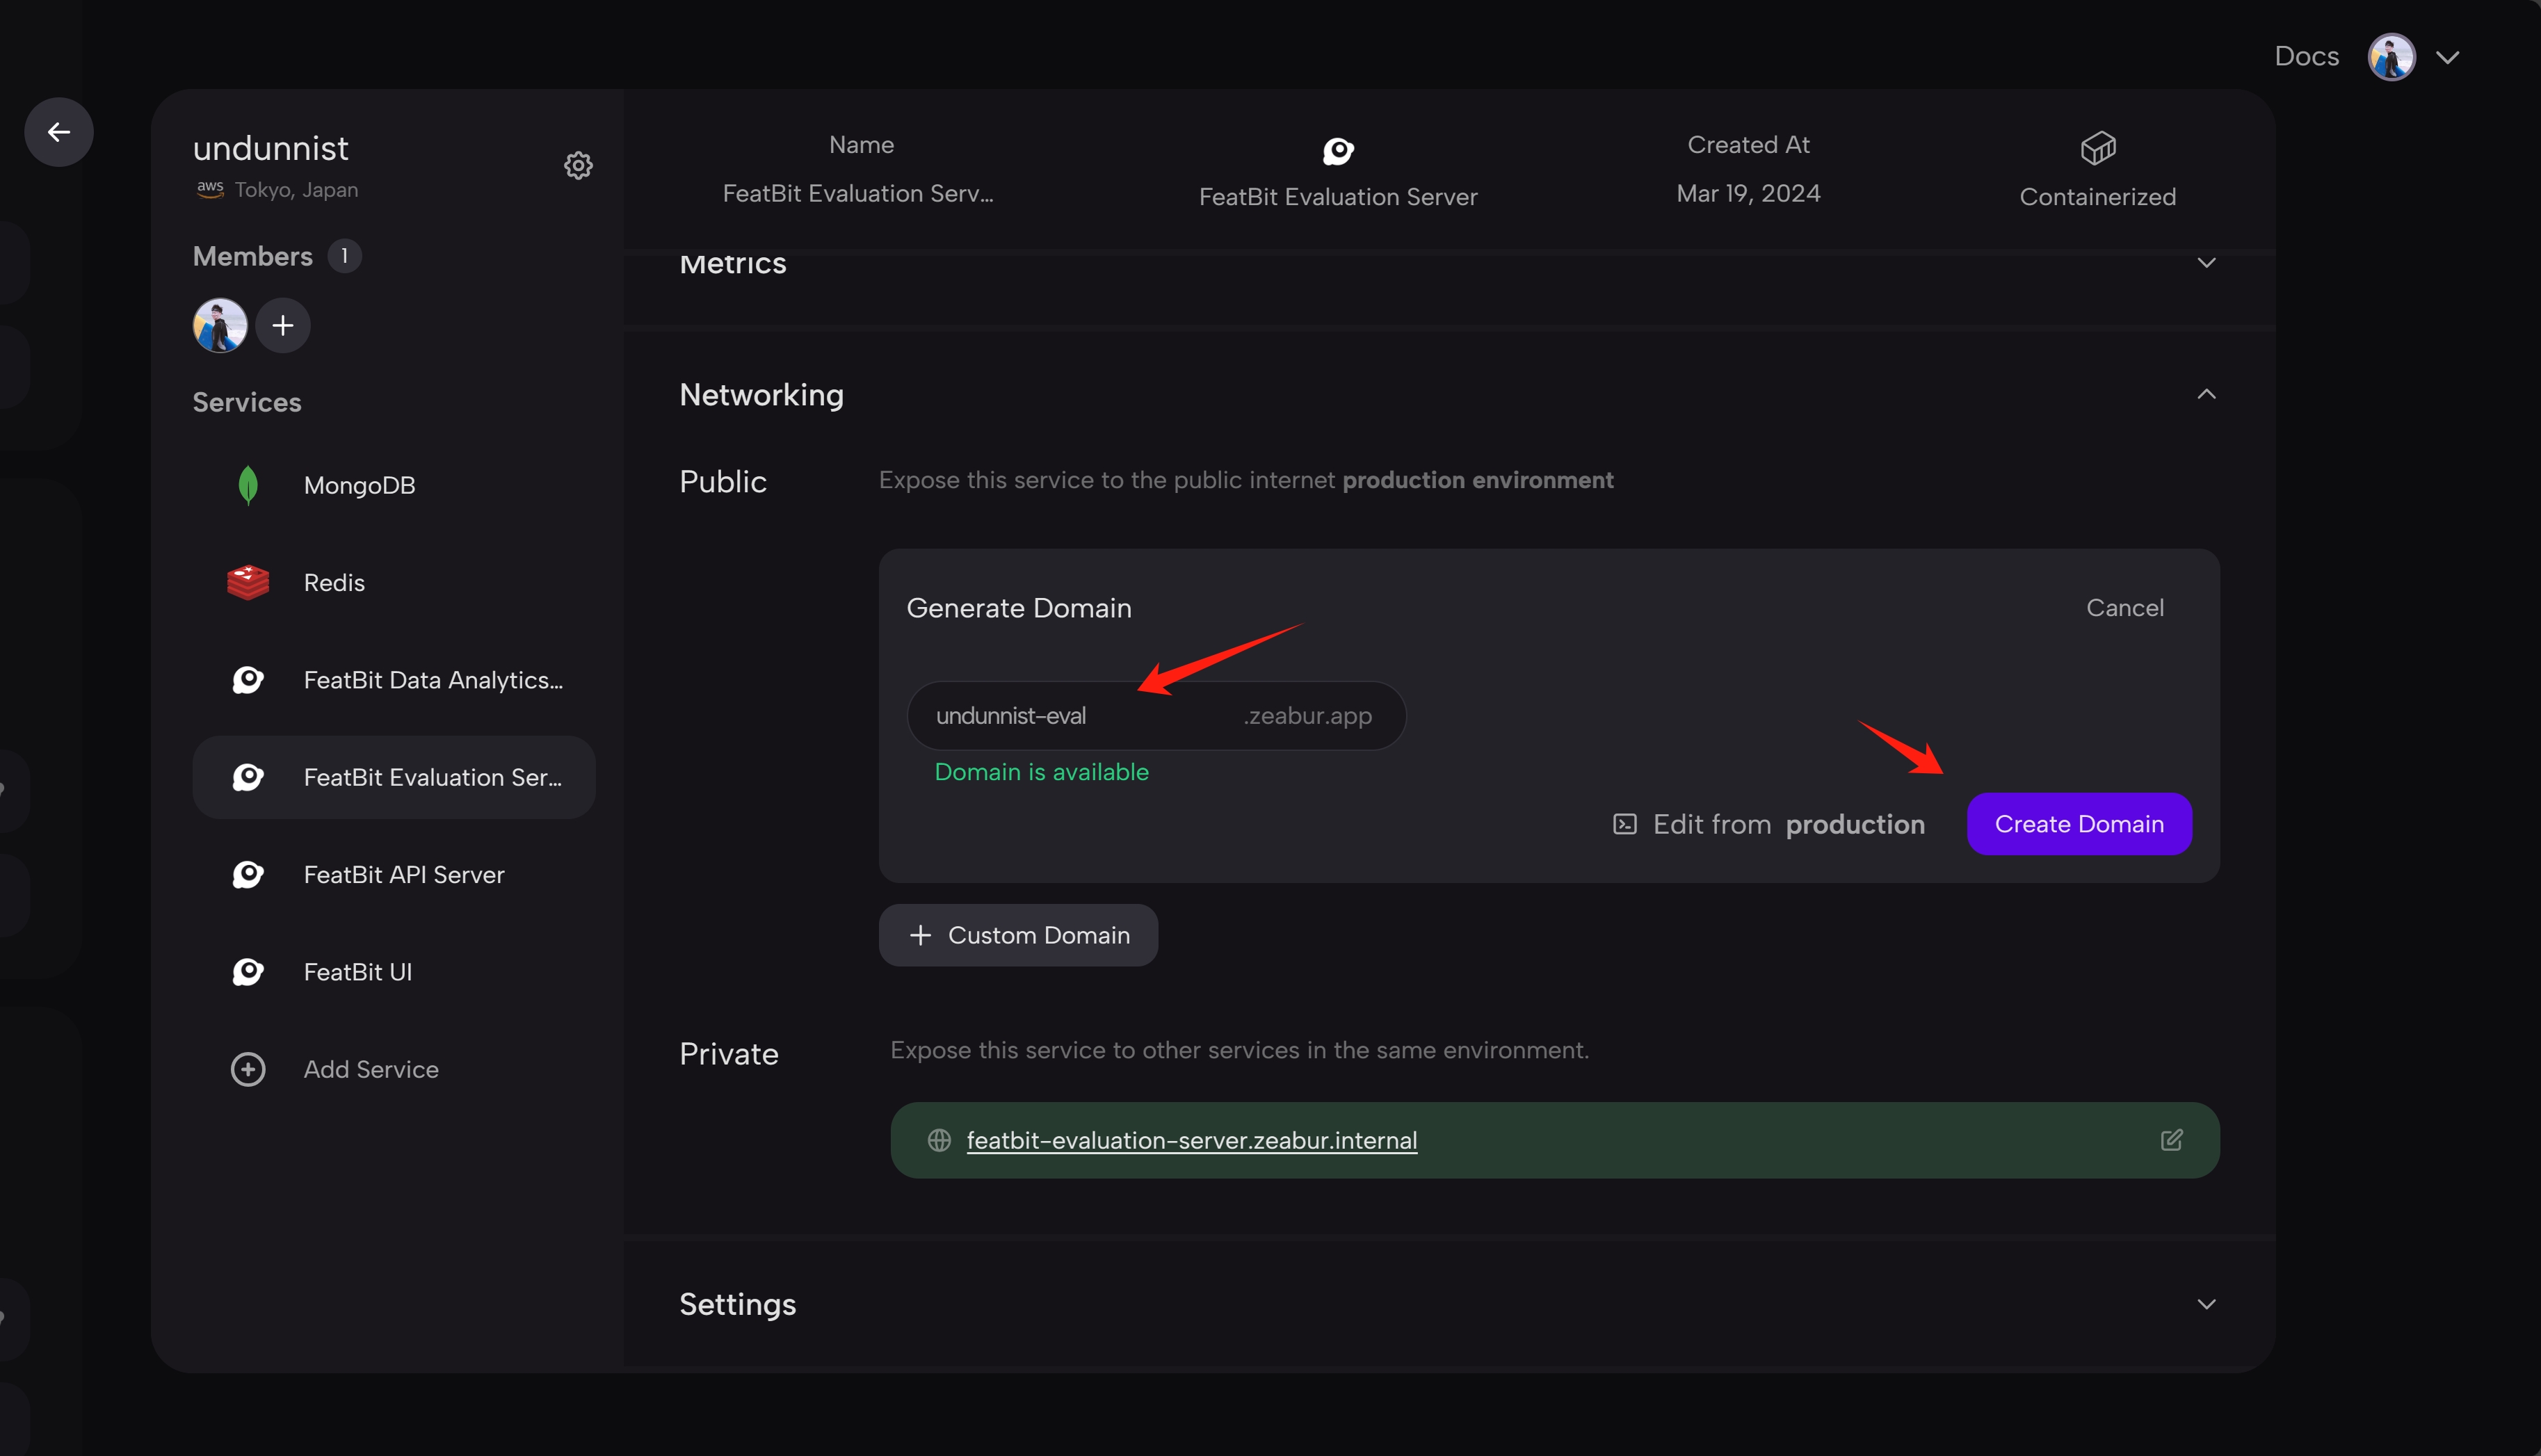Cancel domain generation
The width and height of the screenshot is (2541, 1456).
click(x=2125, y=607)
